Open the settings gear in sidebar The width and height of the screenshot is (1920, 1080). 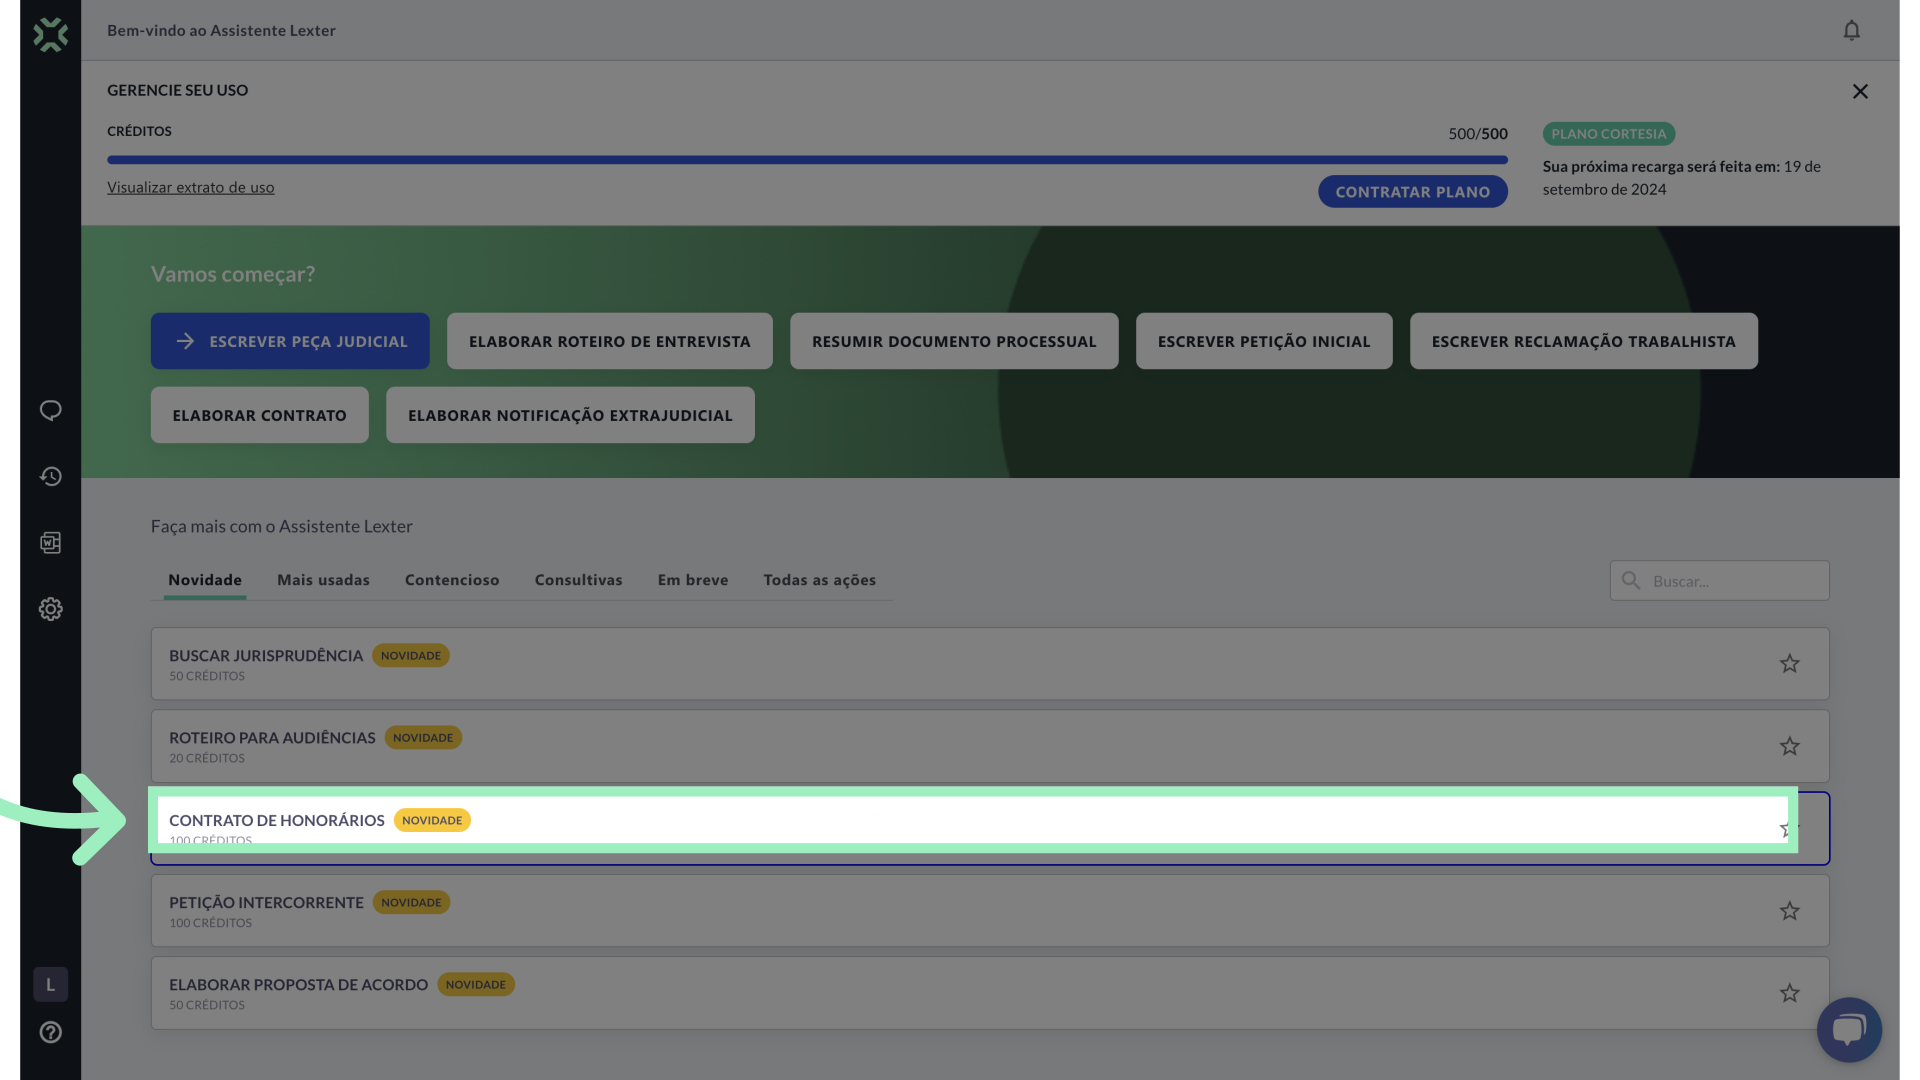pos(50,609)
